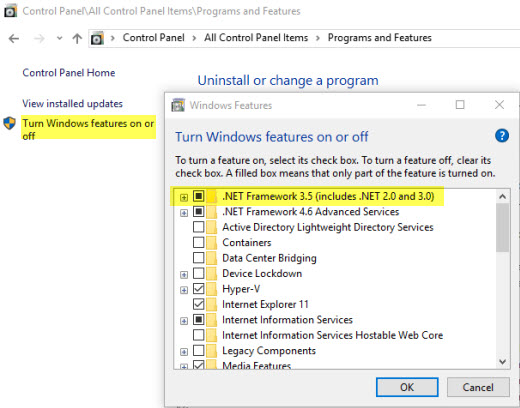
Task: Open the View installed updates link
Action: coord(72,104)
